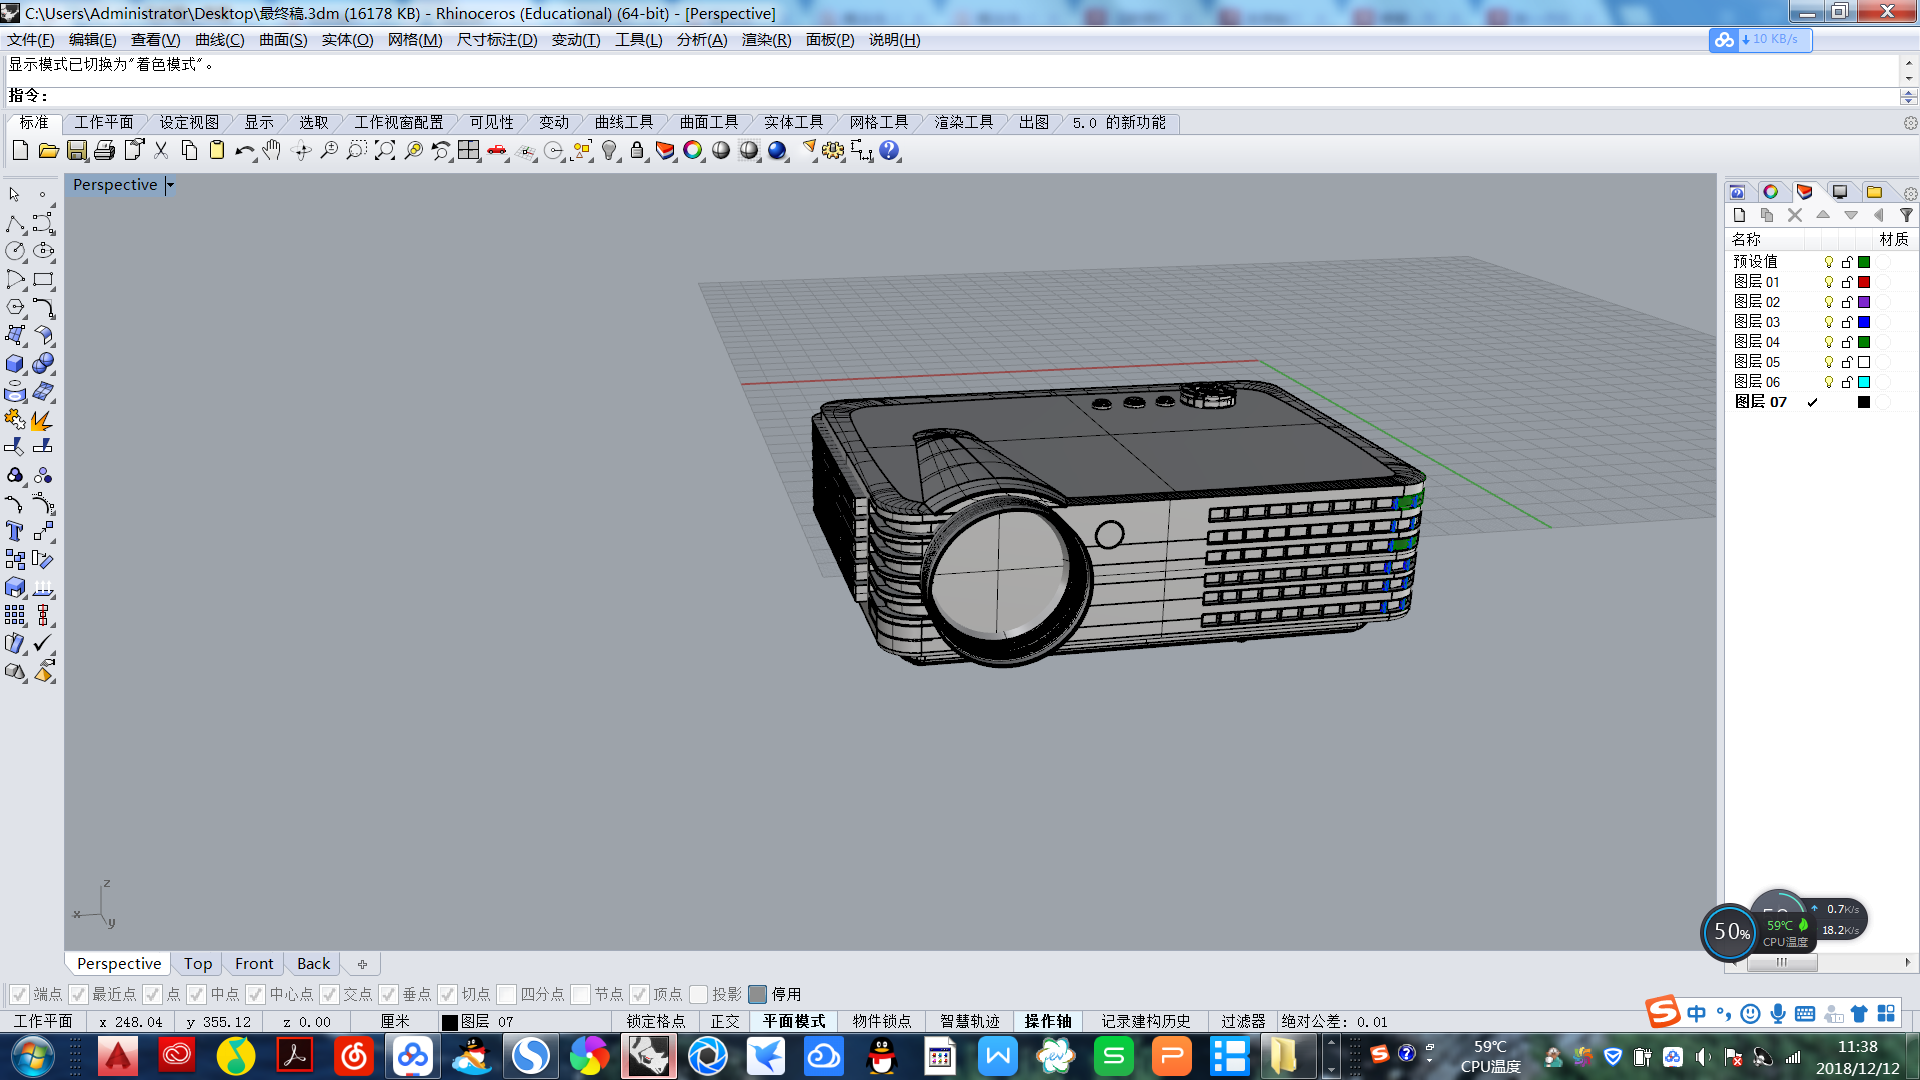Click the New file icon in toolbar
This screenshot has width=1920, height=1080.
click(20, 151)
